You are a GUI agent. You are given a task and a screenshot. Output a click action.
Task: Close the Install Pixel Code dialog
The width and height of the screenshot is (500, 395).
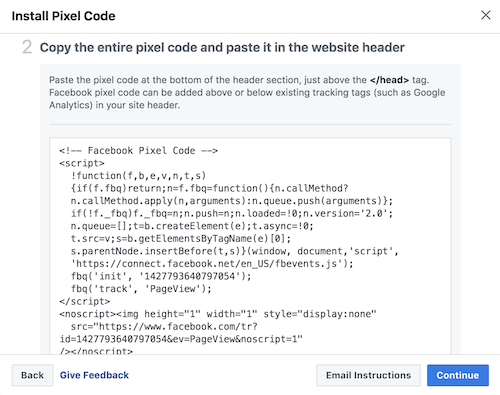(x=486, y=15)
